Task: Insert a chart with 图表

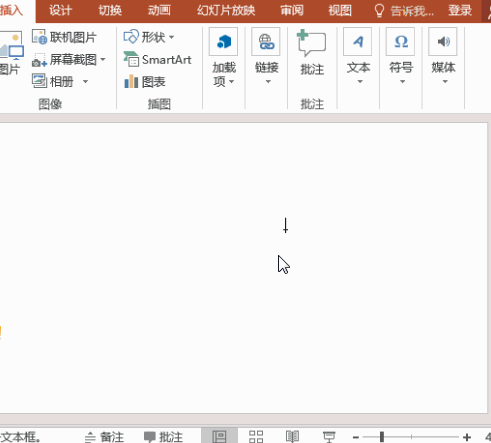Action: pyautogui.click(x=145, y=82)
